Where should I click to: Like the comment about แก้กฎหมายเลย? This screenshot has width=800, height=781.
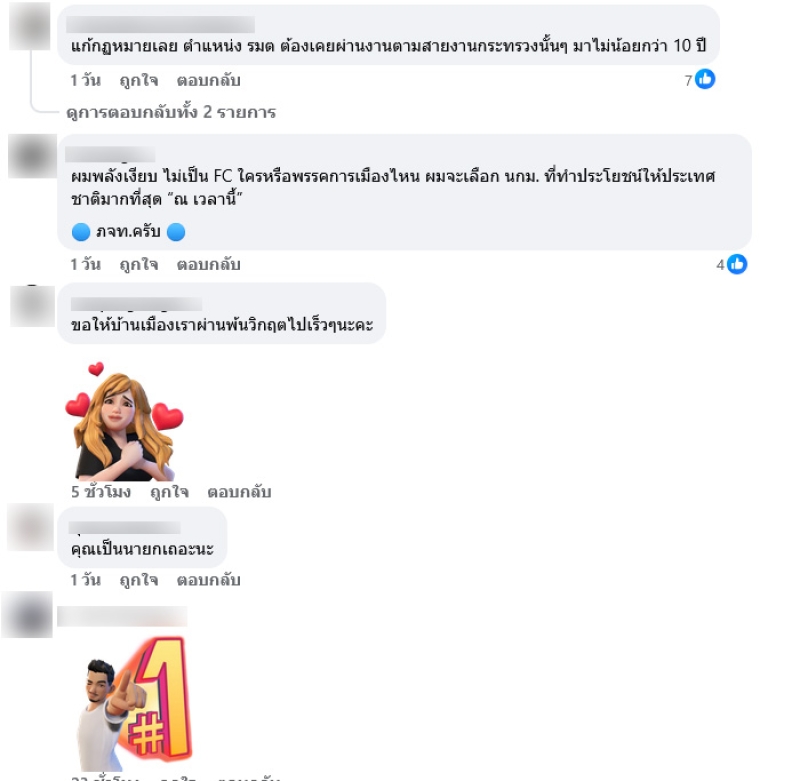138,81
